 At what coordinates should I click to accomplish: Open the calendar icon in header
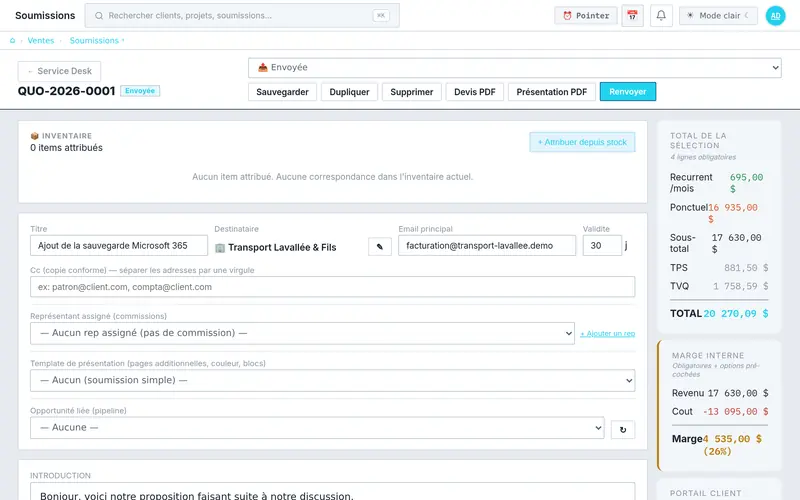[632, 16]
